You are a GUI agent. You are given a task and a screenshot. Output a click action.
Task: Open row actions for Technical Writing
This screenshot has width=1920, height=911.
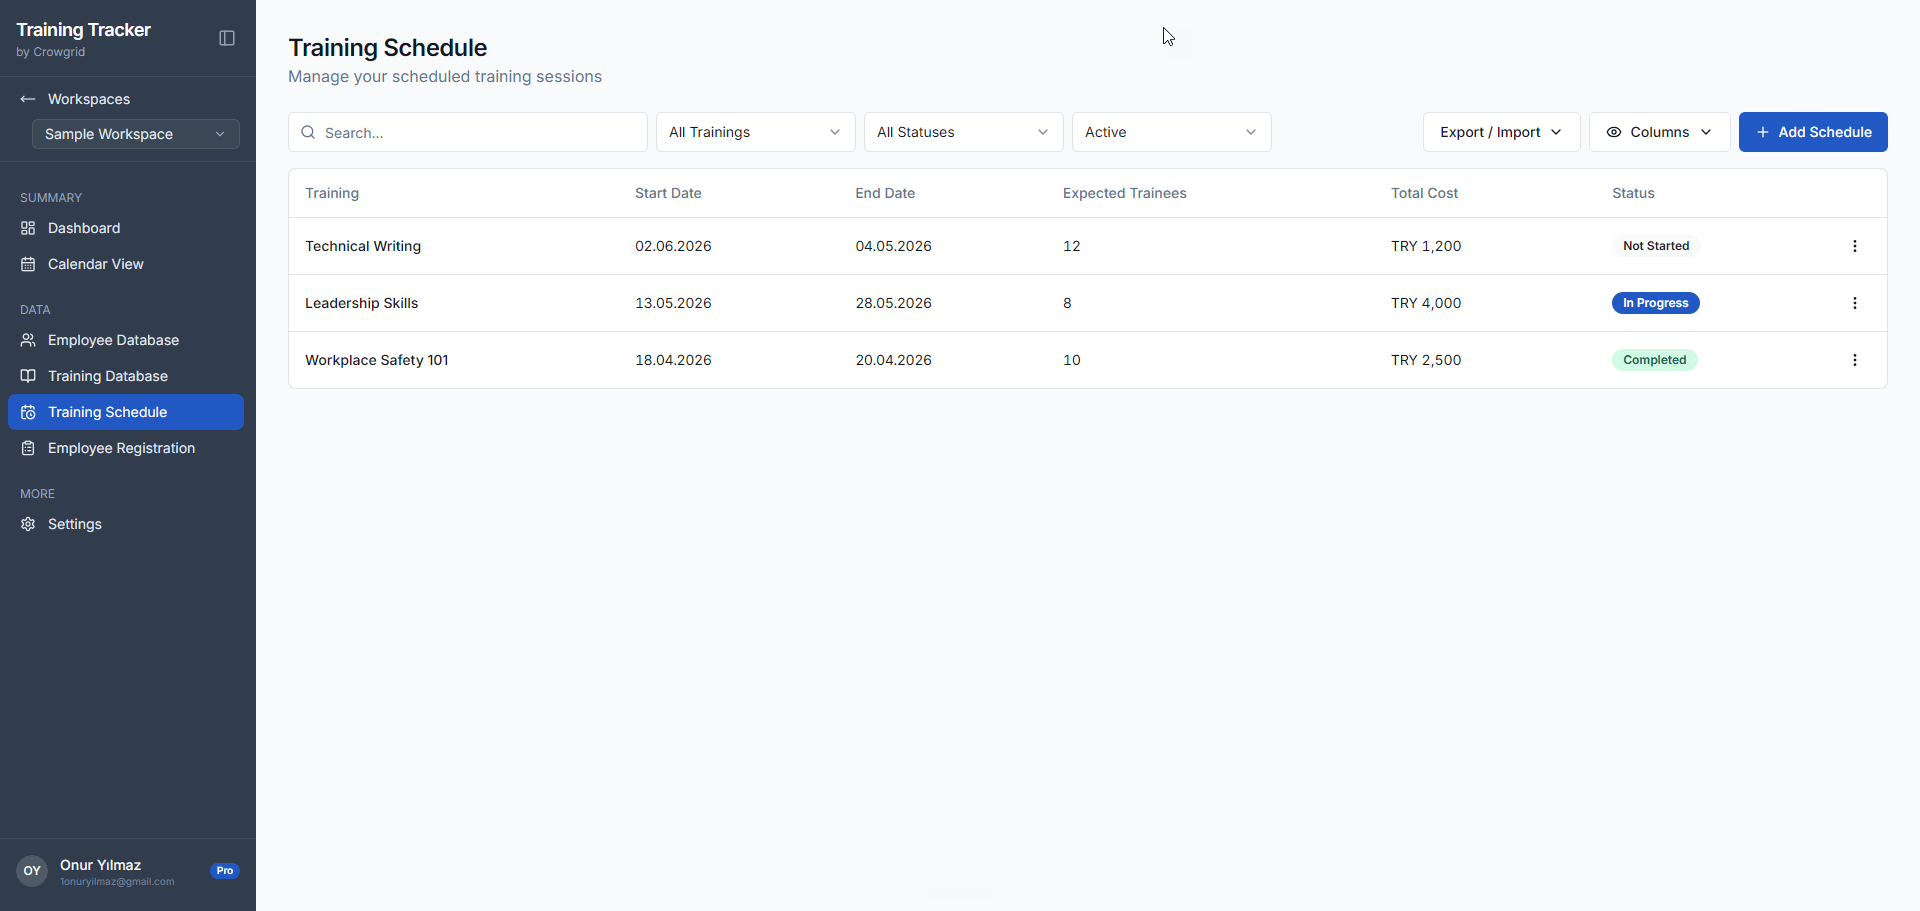1855,246
